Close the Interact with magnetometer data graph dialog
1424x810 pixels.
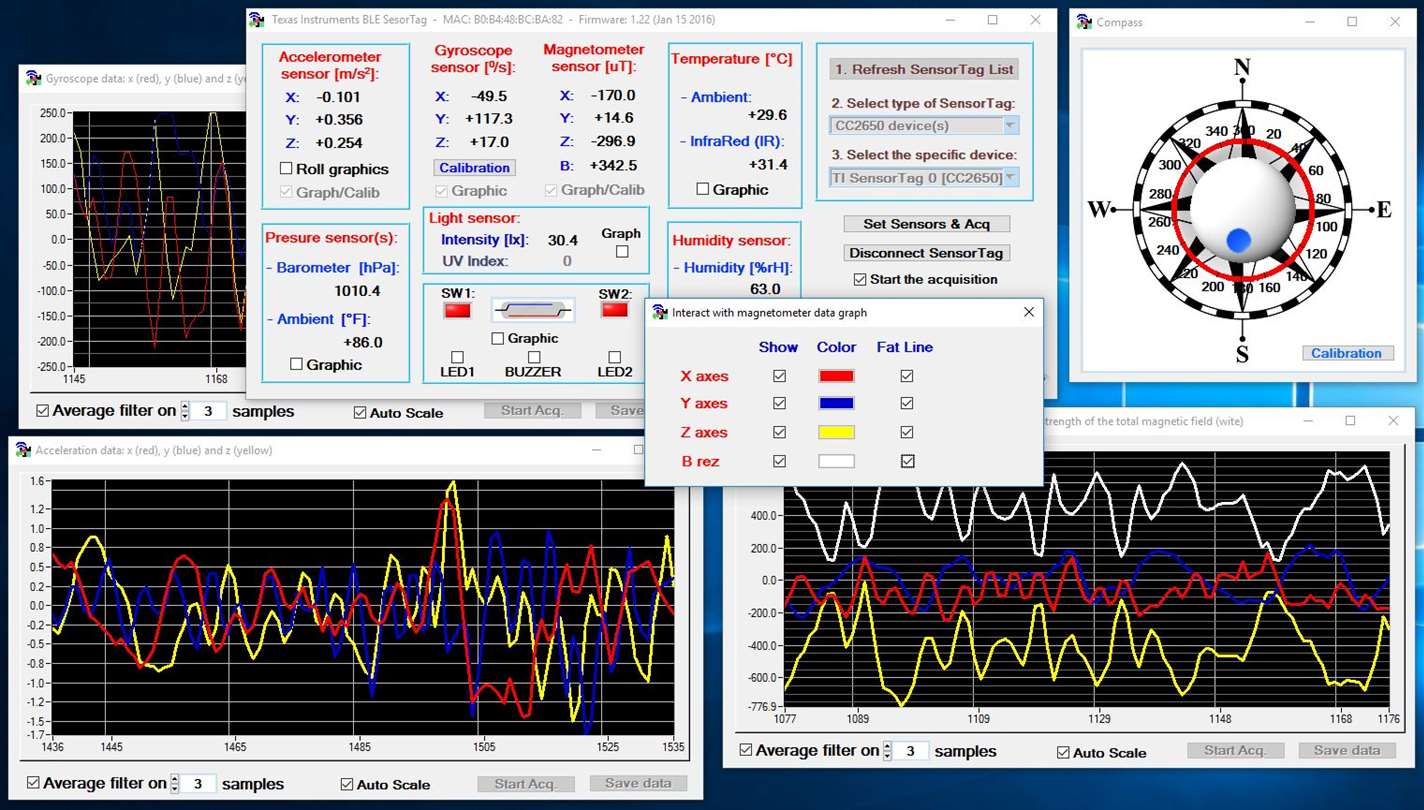coord(1028,312)
